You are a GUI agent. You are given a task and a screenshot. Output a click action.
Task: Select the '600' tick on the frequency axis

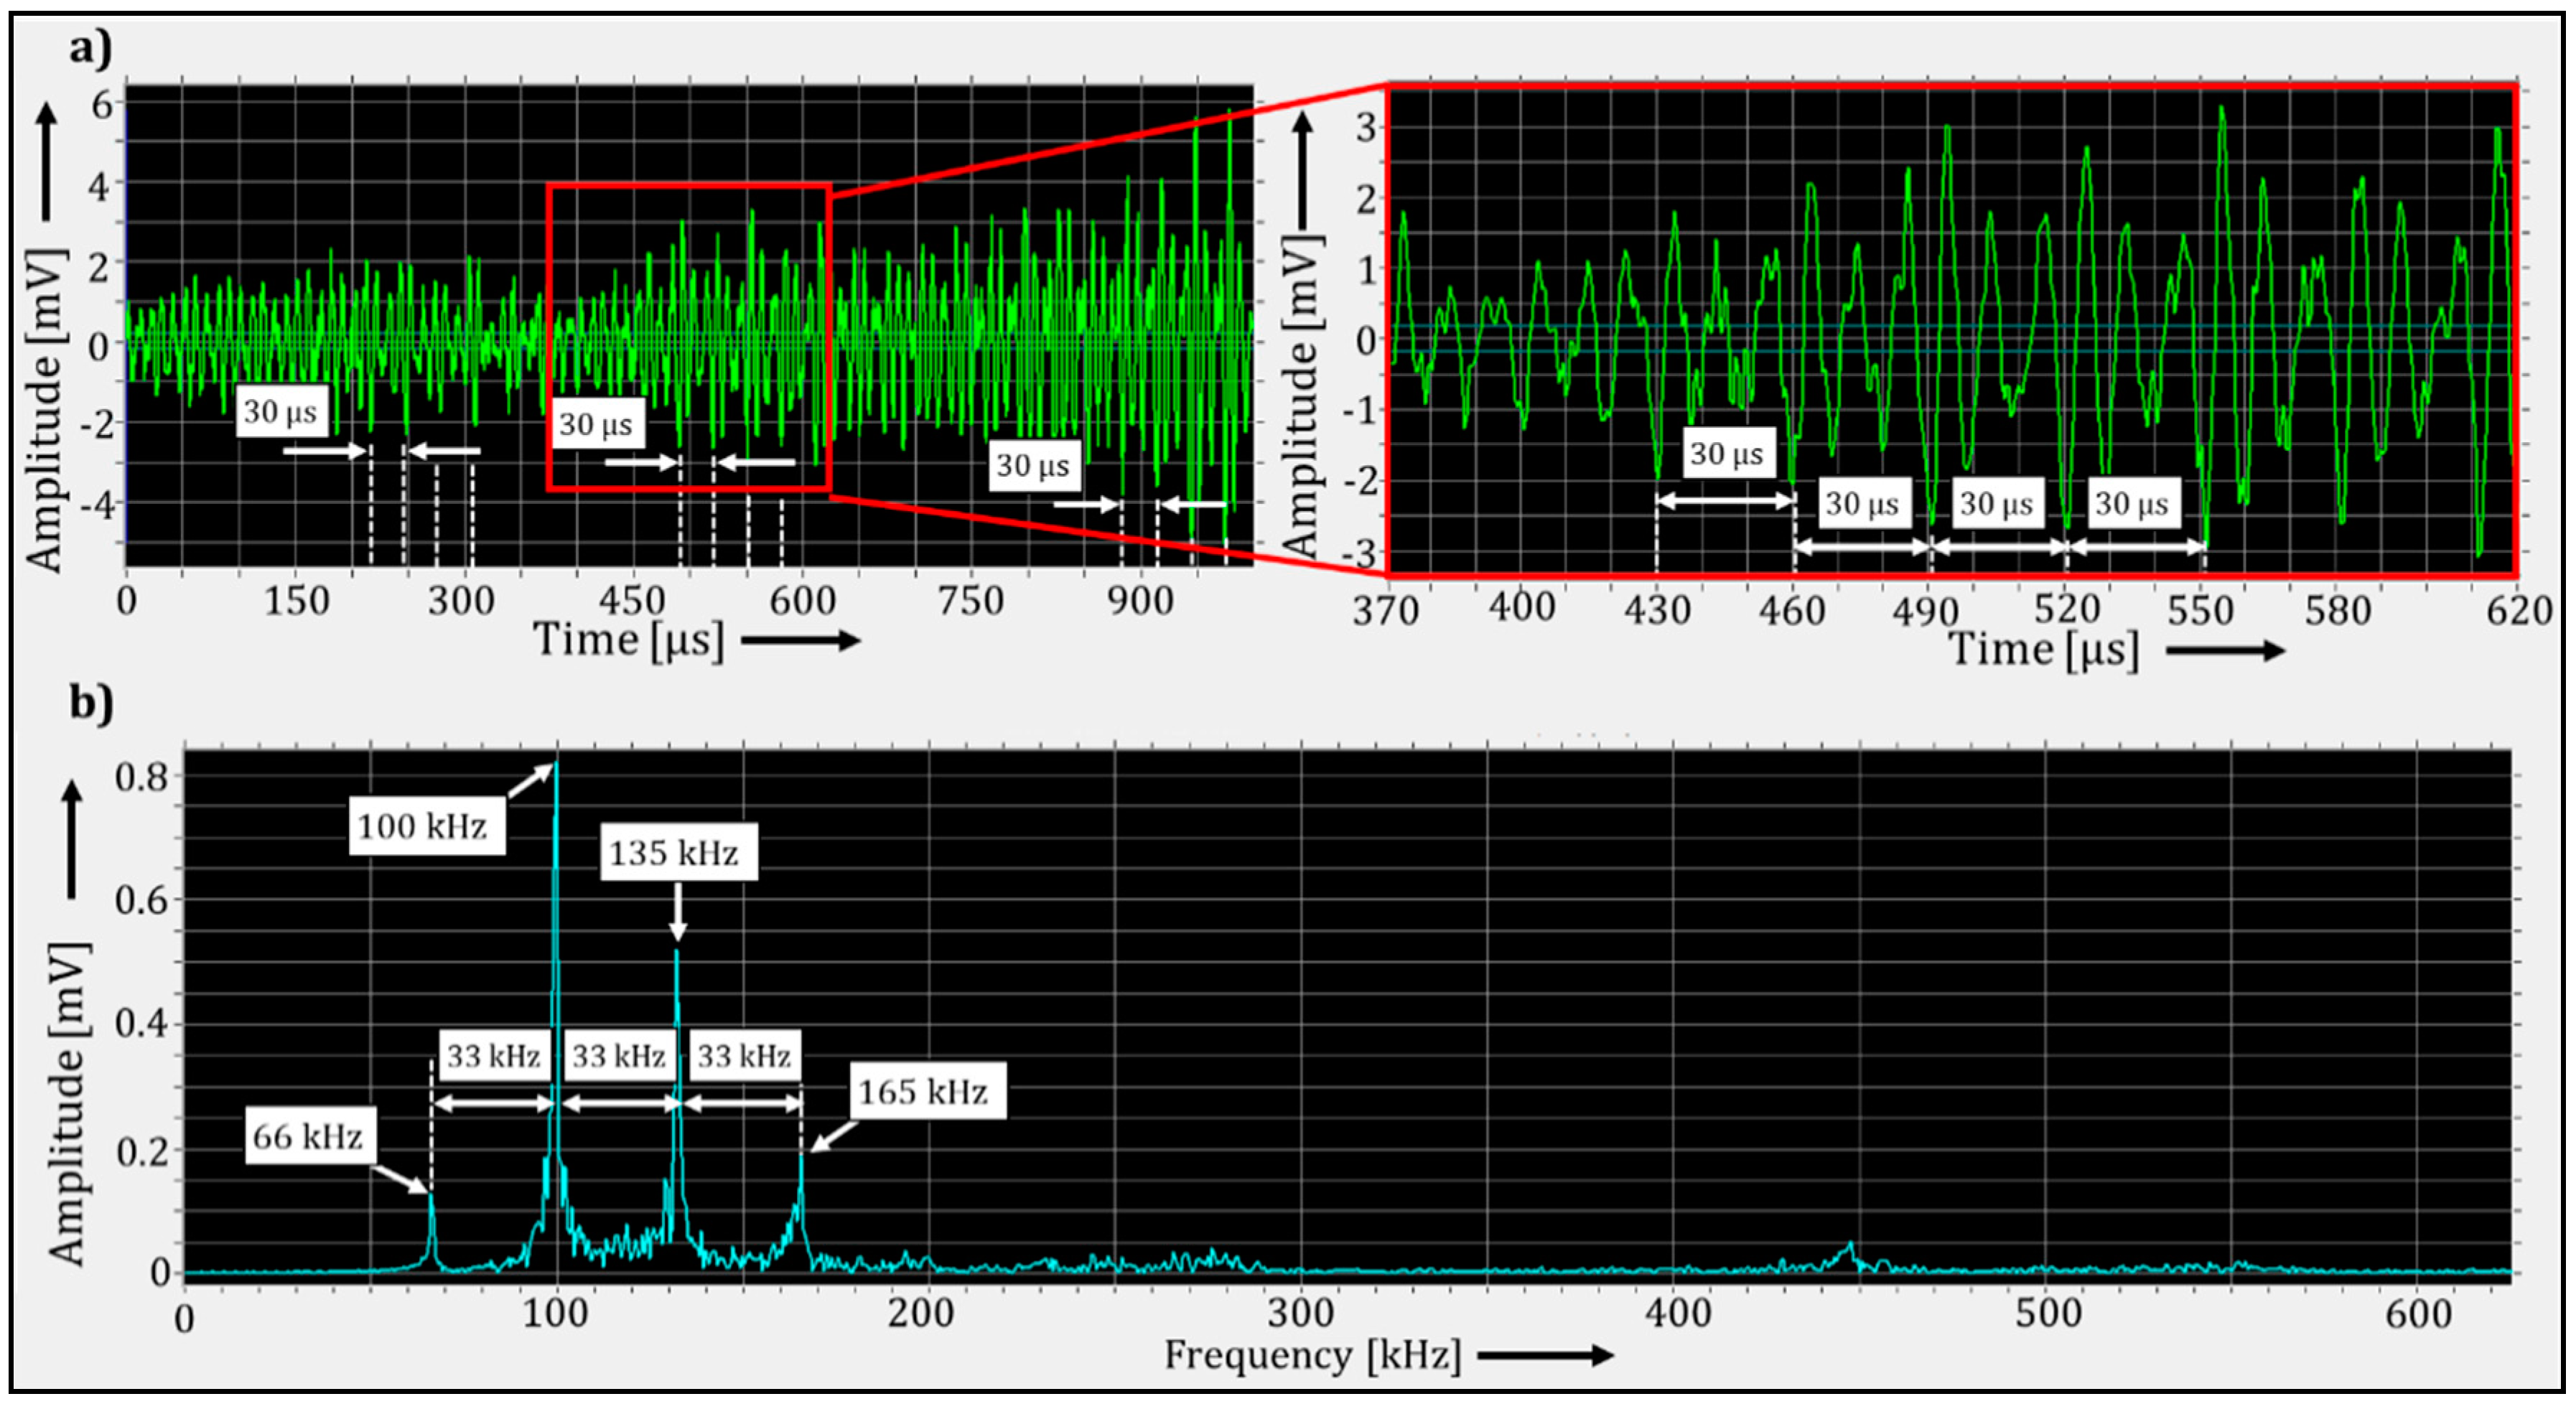coord(2419,1313)
